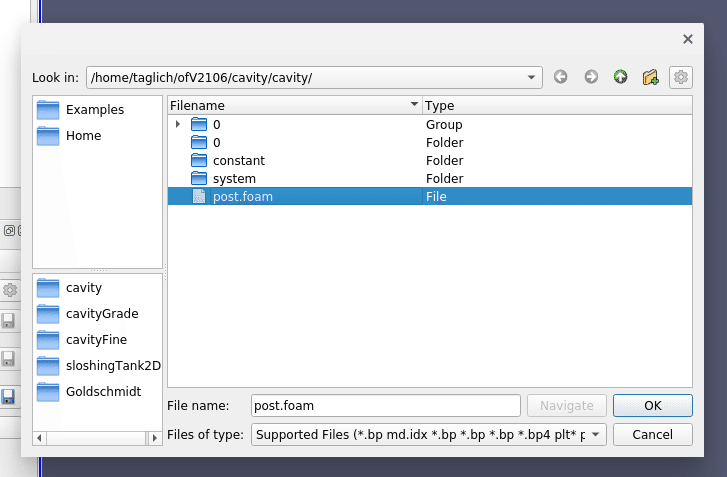Click the file icon next to post.foam
727x477 pixels.
coord(199,196)
